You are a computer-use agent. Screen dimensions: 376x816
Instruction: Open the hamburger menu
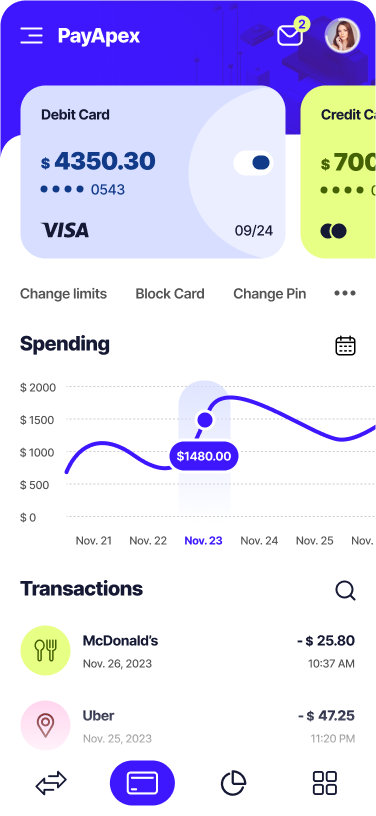pyautogui.click(x=32, y=35)
